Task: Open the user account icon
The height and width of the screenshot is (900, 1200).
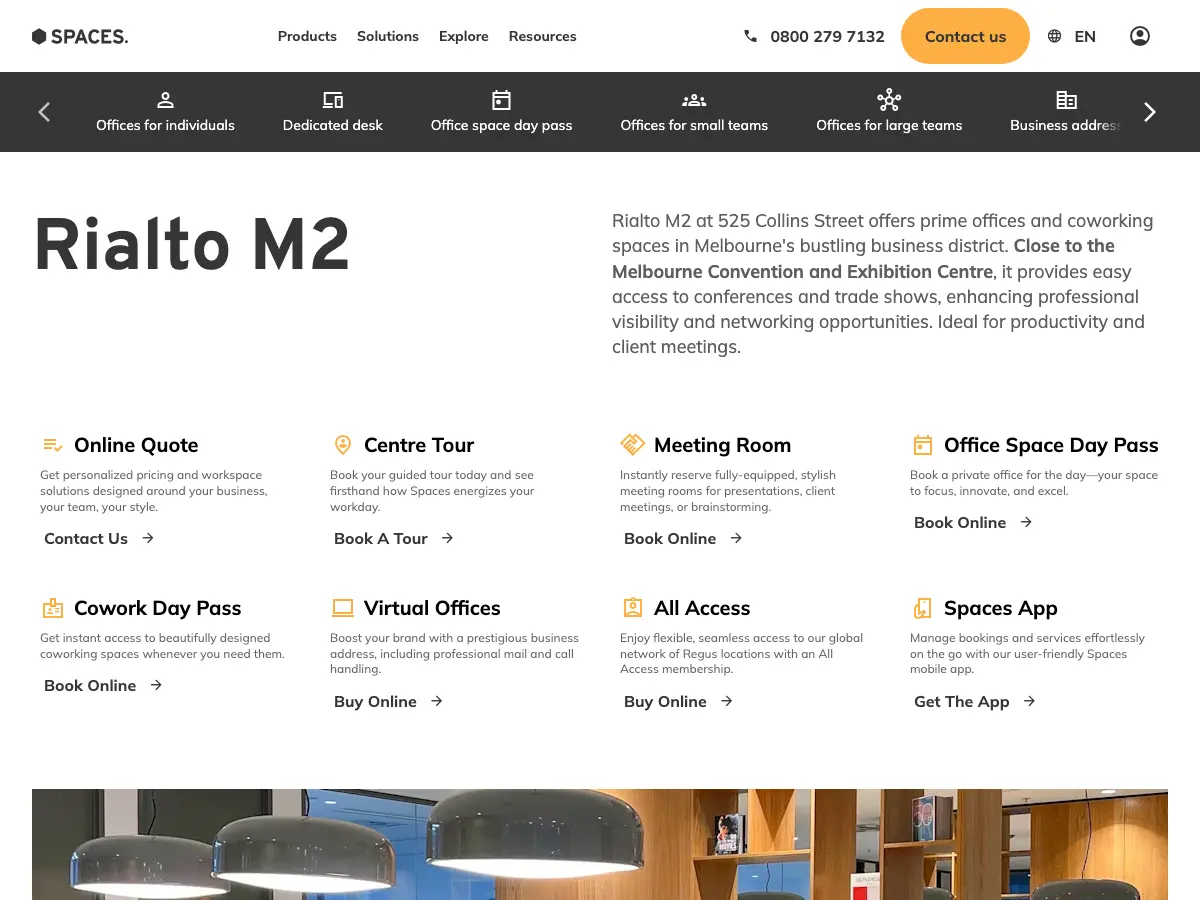Action: tap(1140, 36)
